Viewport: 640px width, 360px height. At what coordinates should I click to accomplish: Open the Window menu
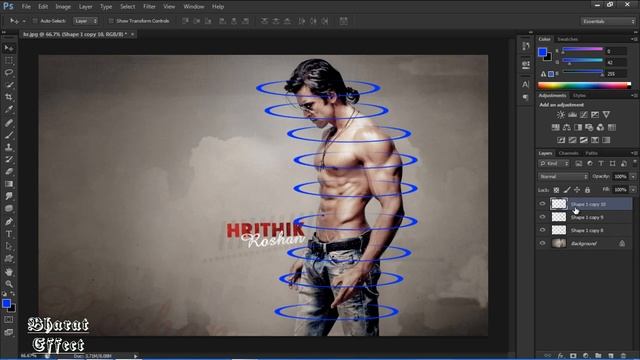(x=193, y=7)
